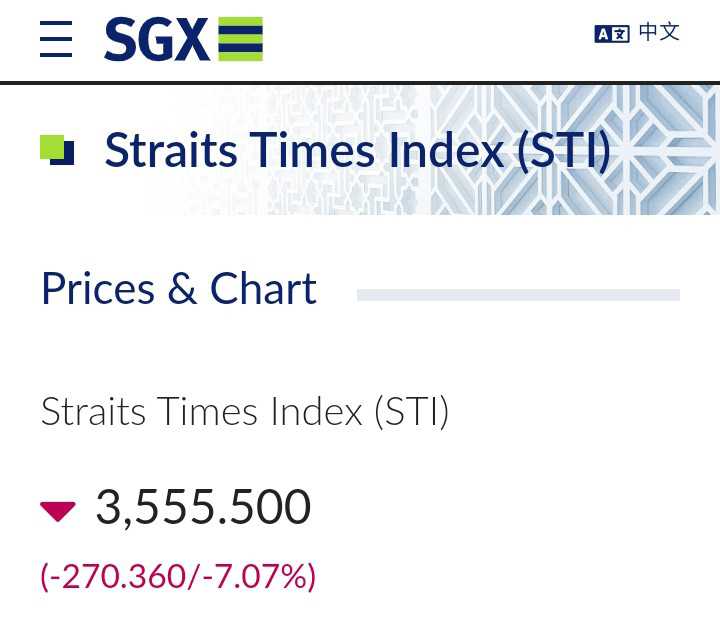Switch the site language to 中文
The image size is (720, 628).
(659, 32)
